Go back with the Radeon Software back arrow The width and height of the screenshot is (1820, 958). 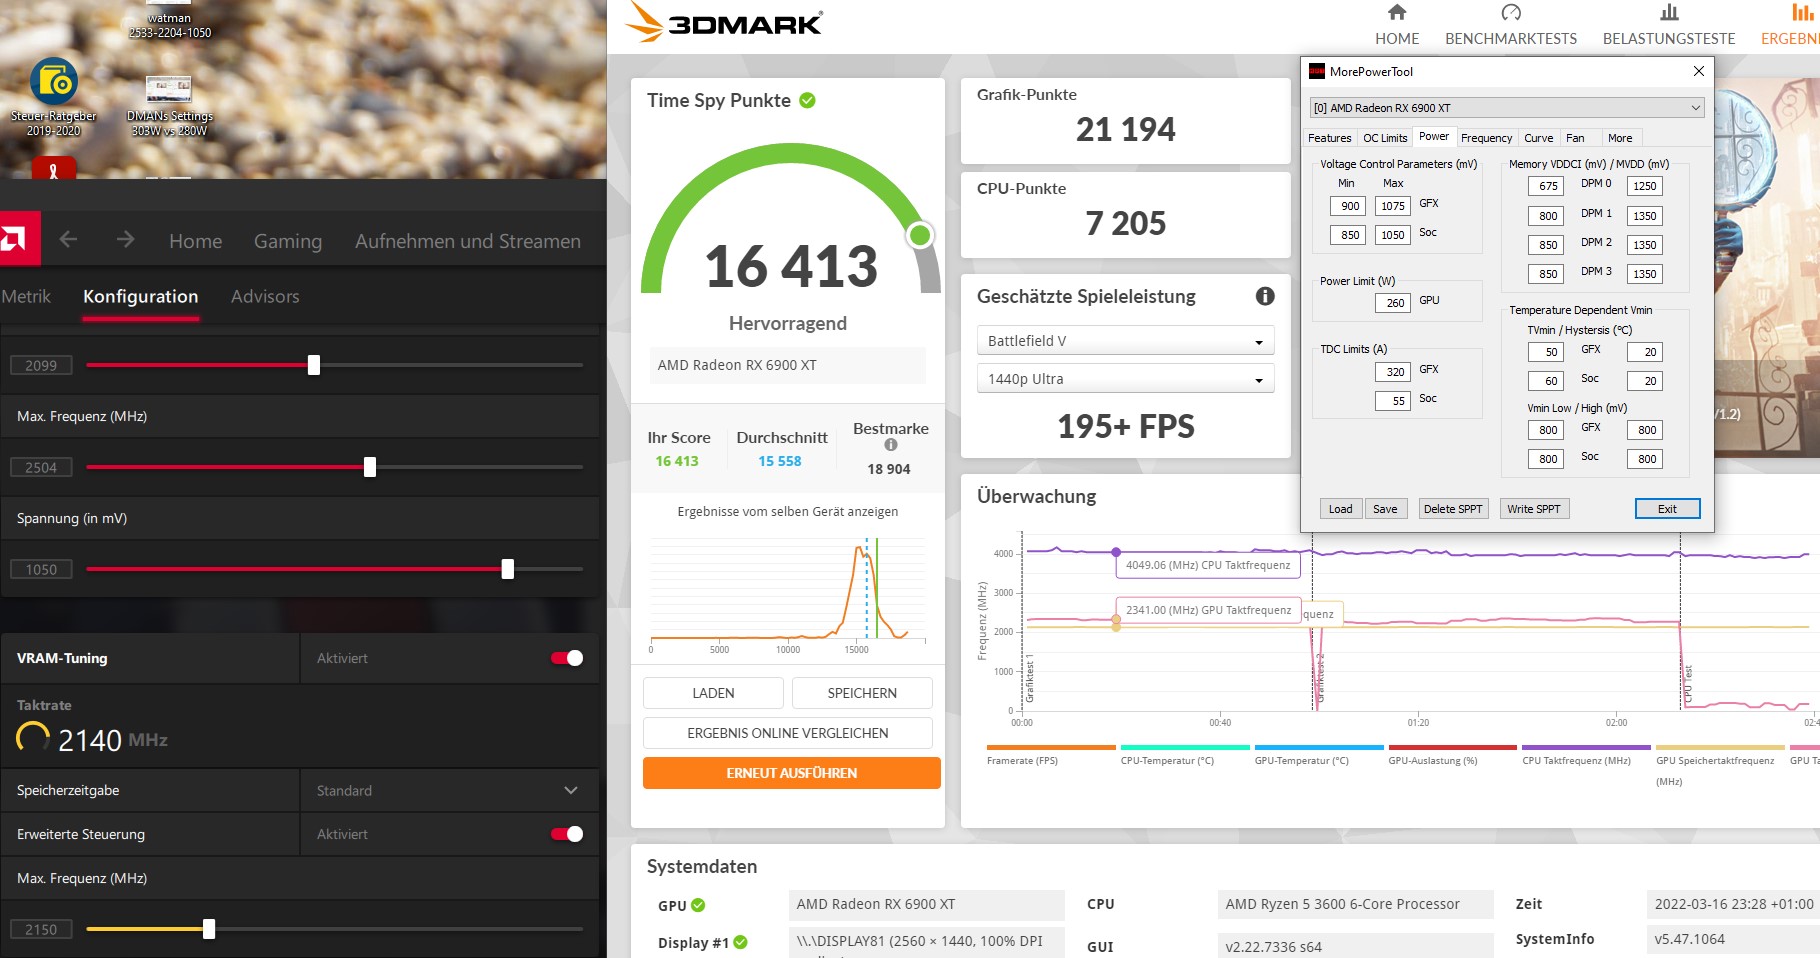68,240
